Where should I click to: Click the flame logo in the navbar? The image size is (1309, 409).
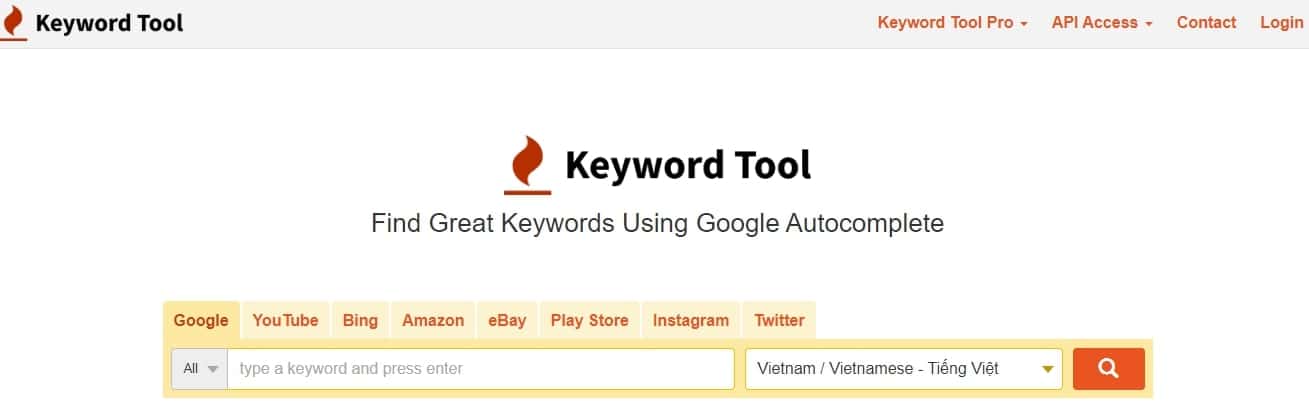(14, 24)
